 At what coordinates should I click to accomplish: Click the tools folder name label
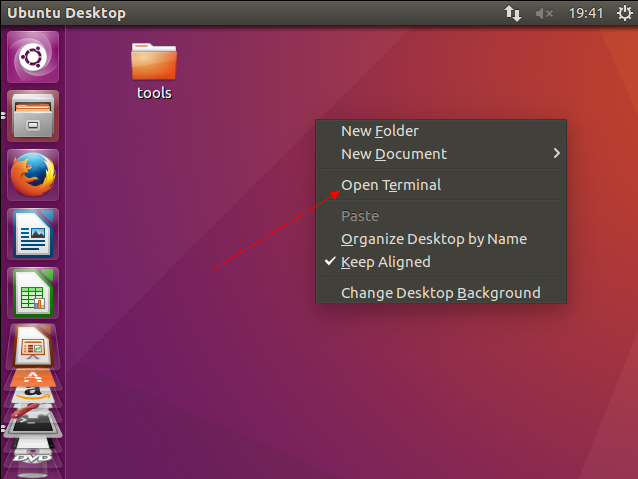click(x=154, y=93)
